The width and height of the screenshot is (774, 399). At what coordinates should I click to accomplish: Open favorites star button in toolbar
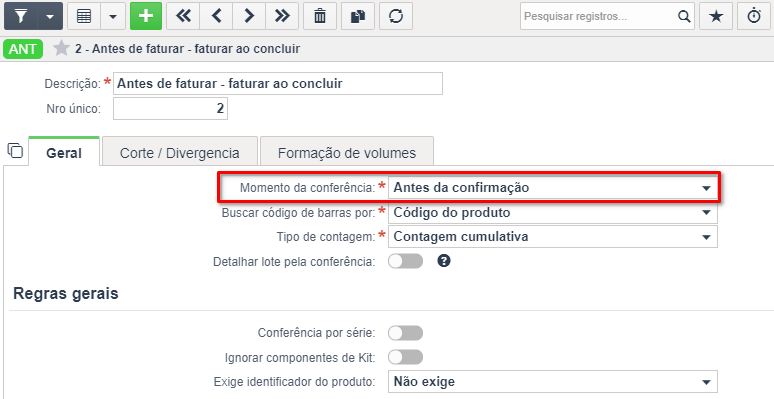pos(716,16)
